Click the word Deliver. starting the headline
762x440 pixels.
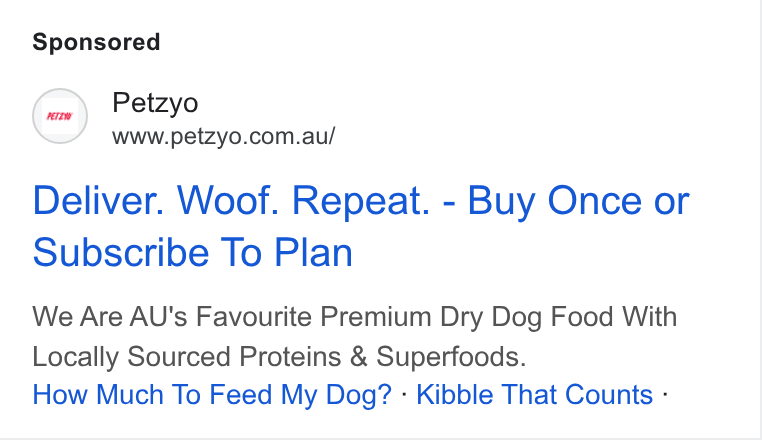coord(98,200)
